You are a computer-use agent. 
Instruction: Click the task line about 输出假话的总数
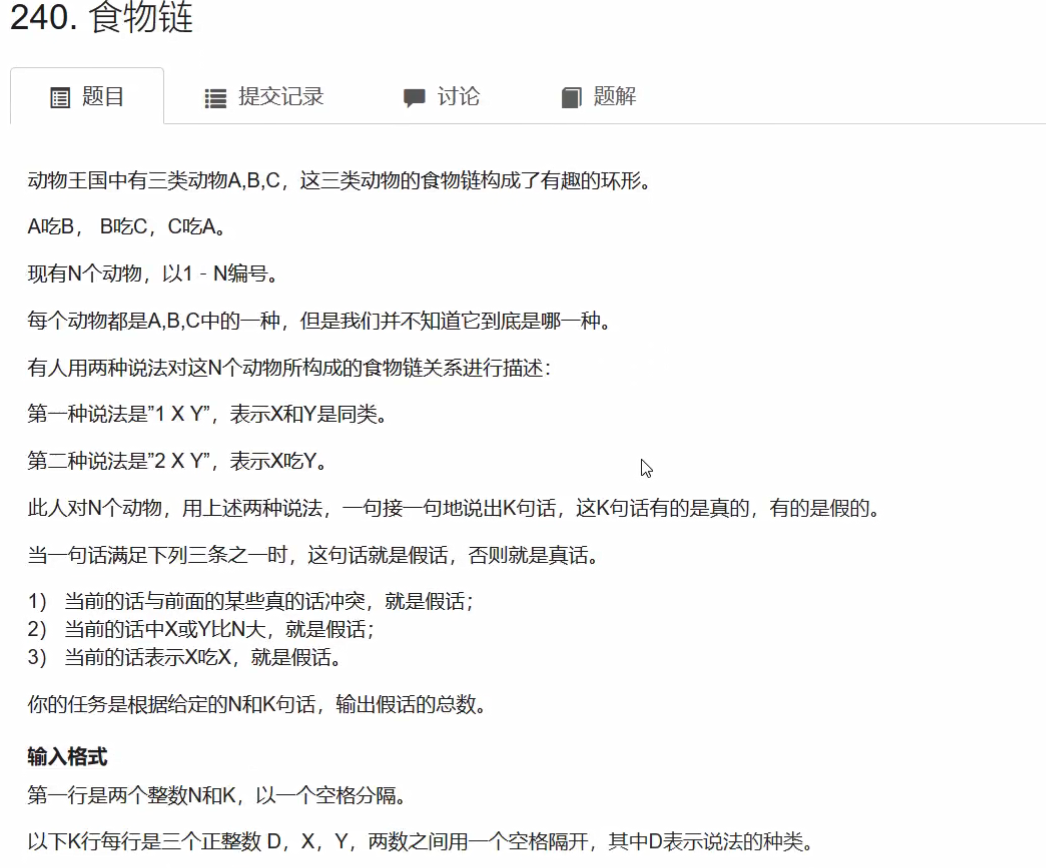257,705
